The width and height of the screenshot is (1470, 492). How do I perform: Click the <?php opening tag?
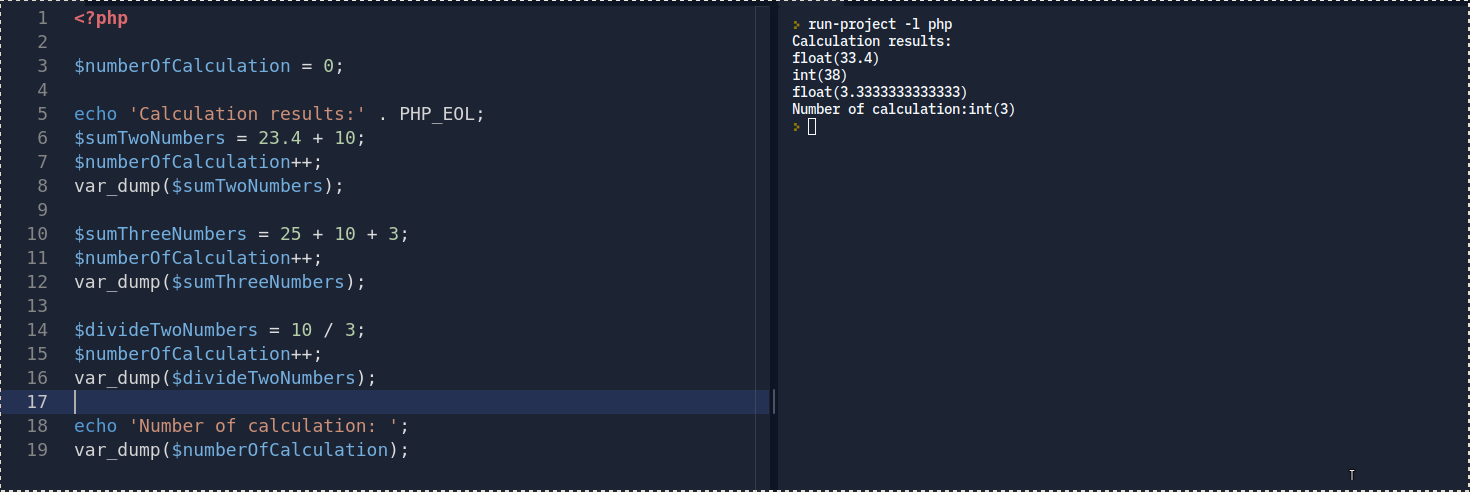coord(101,18)
